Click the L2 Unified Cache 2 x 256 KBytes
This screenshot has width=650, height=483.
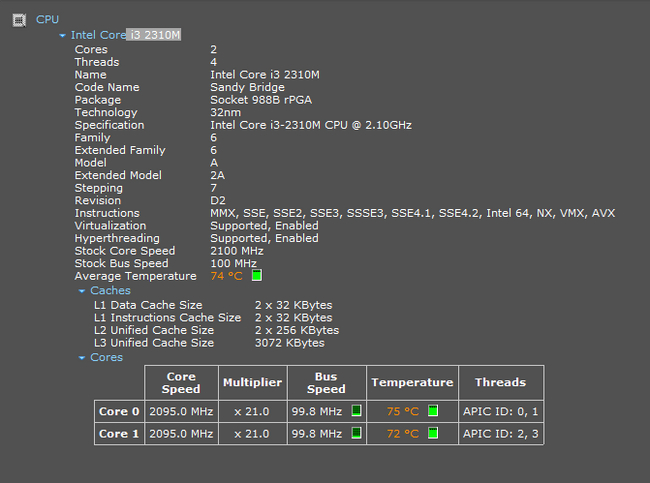pos(297,330)
